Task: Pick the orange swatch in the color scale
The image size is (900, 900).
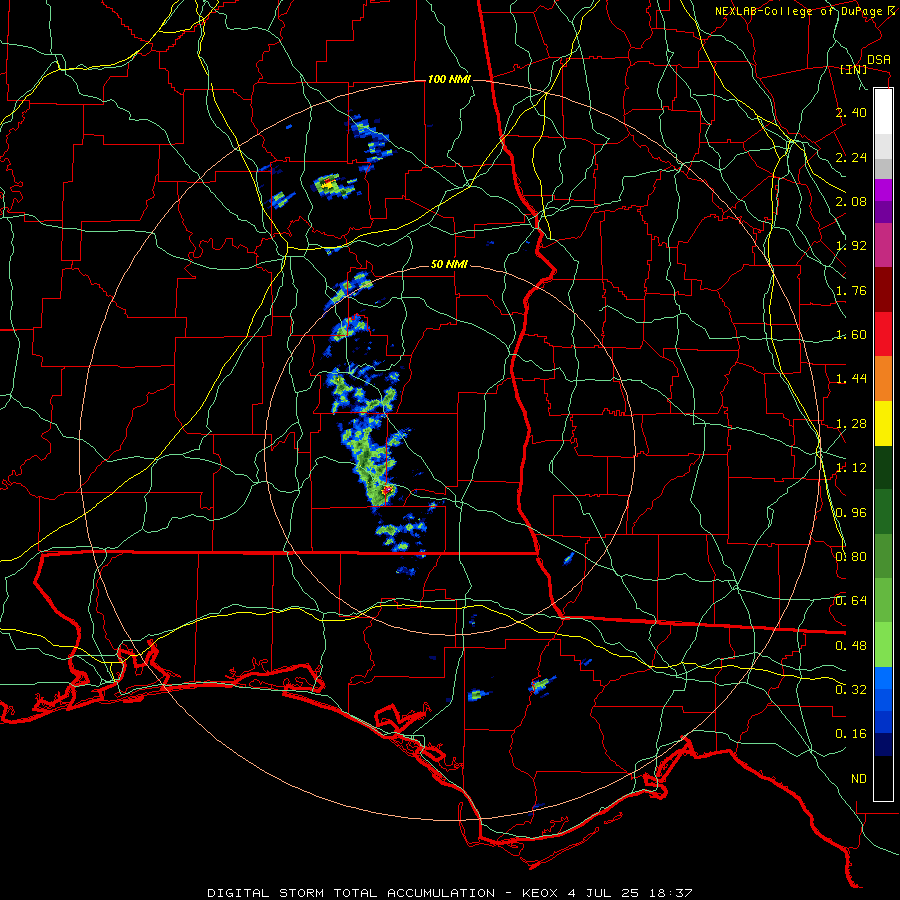Action: (x=883, y=379)
